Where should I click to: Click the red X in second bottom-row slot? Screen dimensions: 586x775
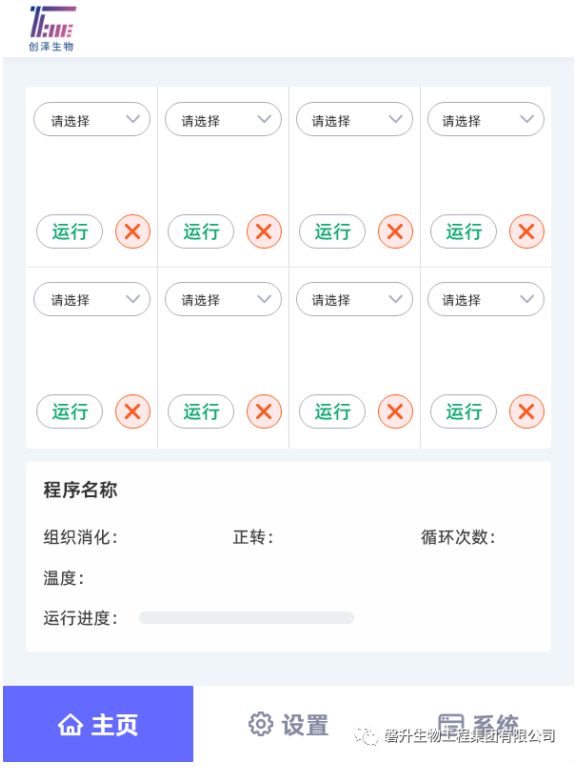[x=264, y=411]
